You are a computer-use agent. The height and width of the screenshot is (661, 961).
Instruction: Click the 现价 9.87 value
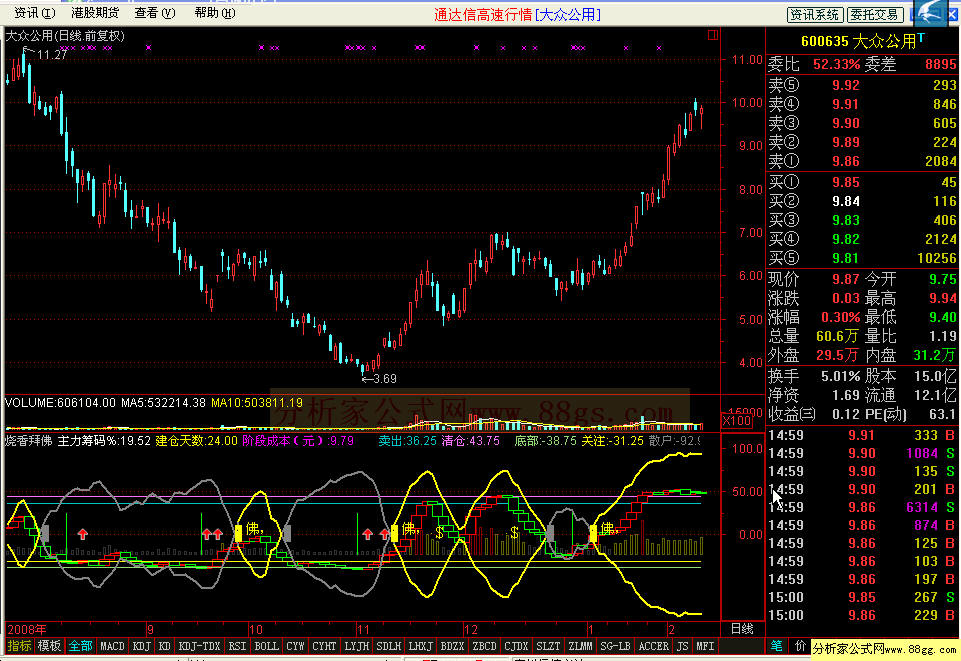coord(846,279)
